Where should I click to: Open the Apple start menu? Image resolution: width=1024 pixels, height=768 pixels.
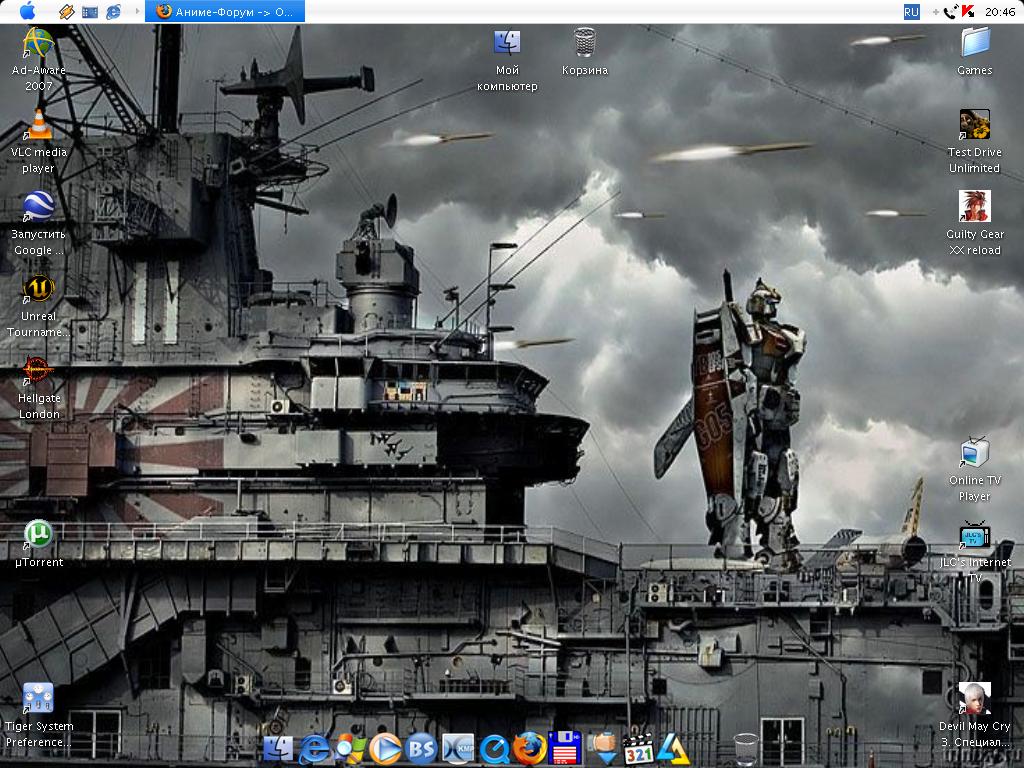[27, 11]
